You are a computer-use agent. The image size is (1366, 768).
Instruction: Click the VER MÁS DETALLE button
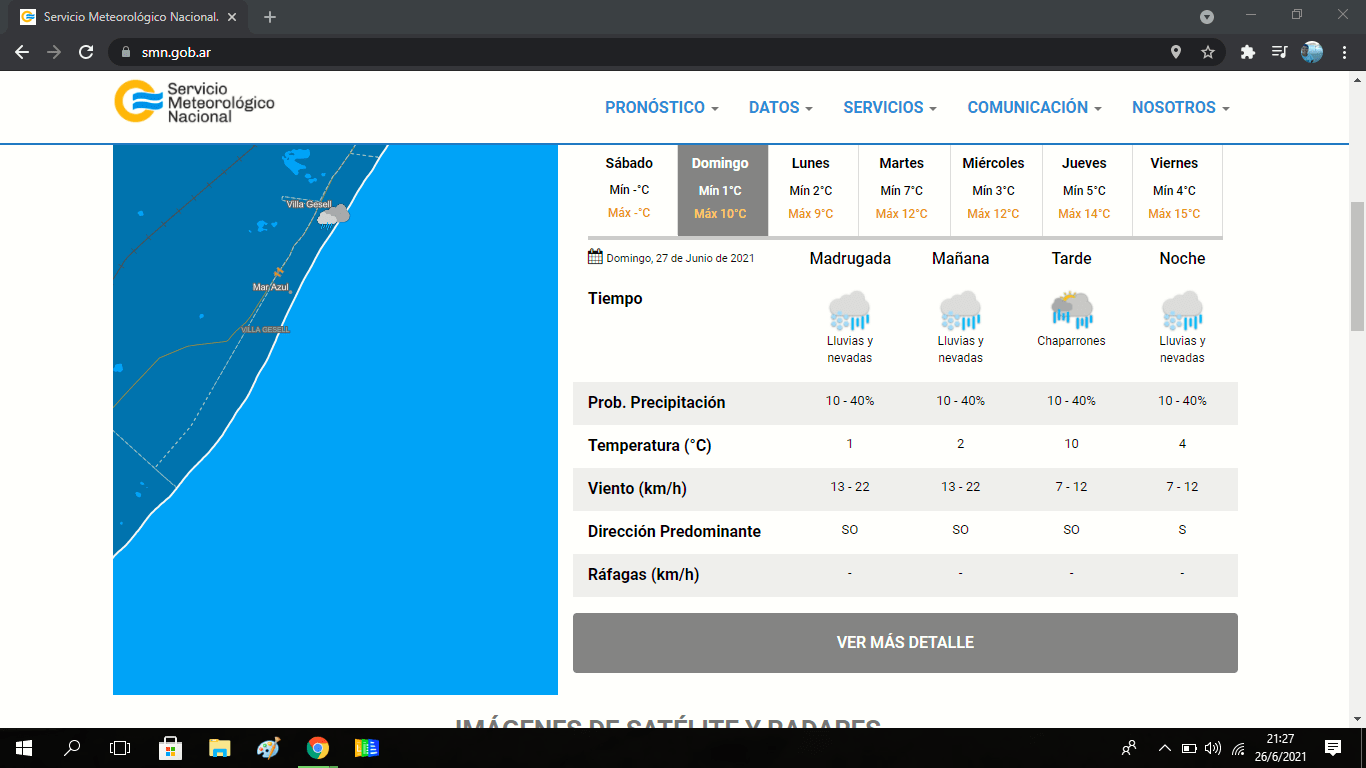[x=905, y=643]
